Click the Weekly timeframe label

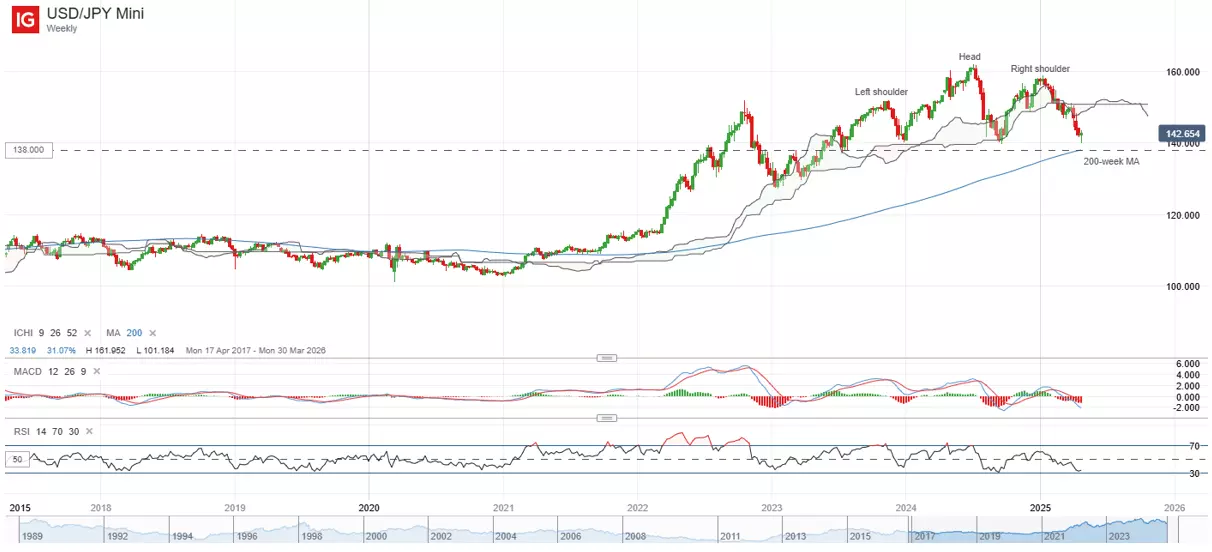pos(62,29)
